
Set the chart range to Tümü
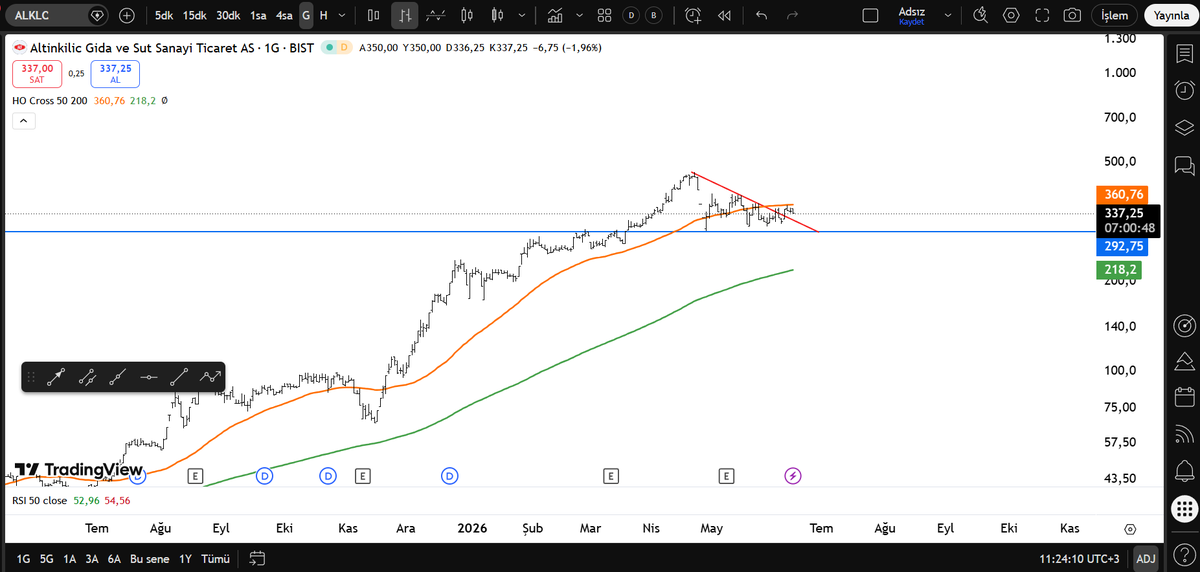(x=215, y=558)
